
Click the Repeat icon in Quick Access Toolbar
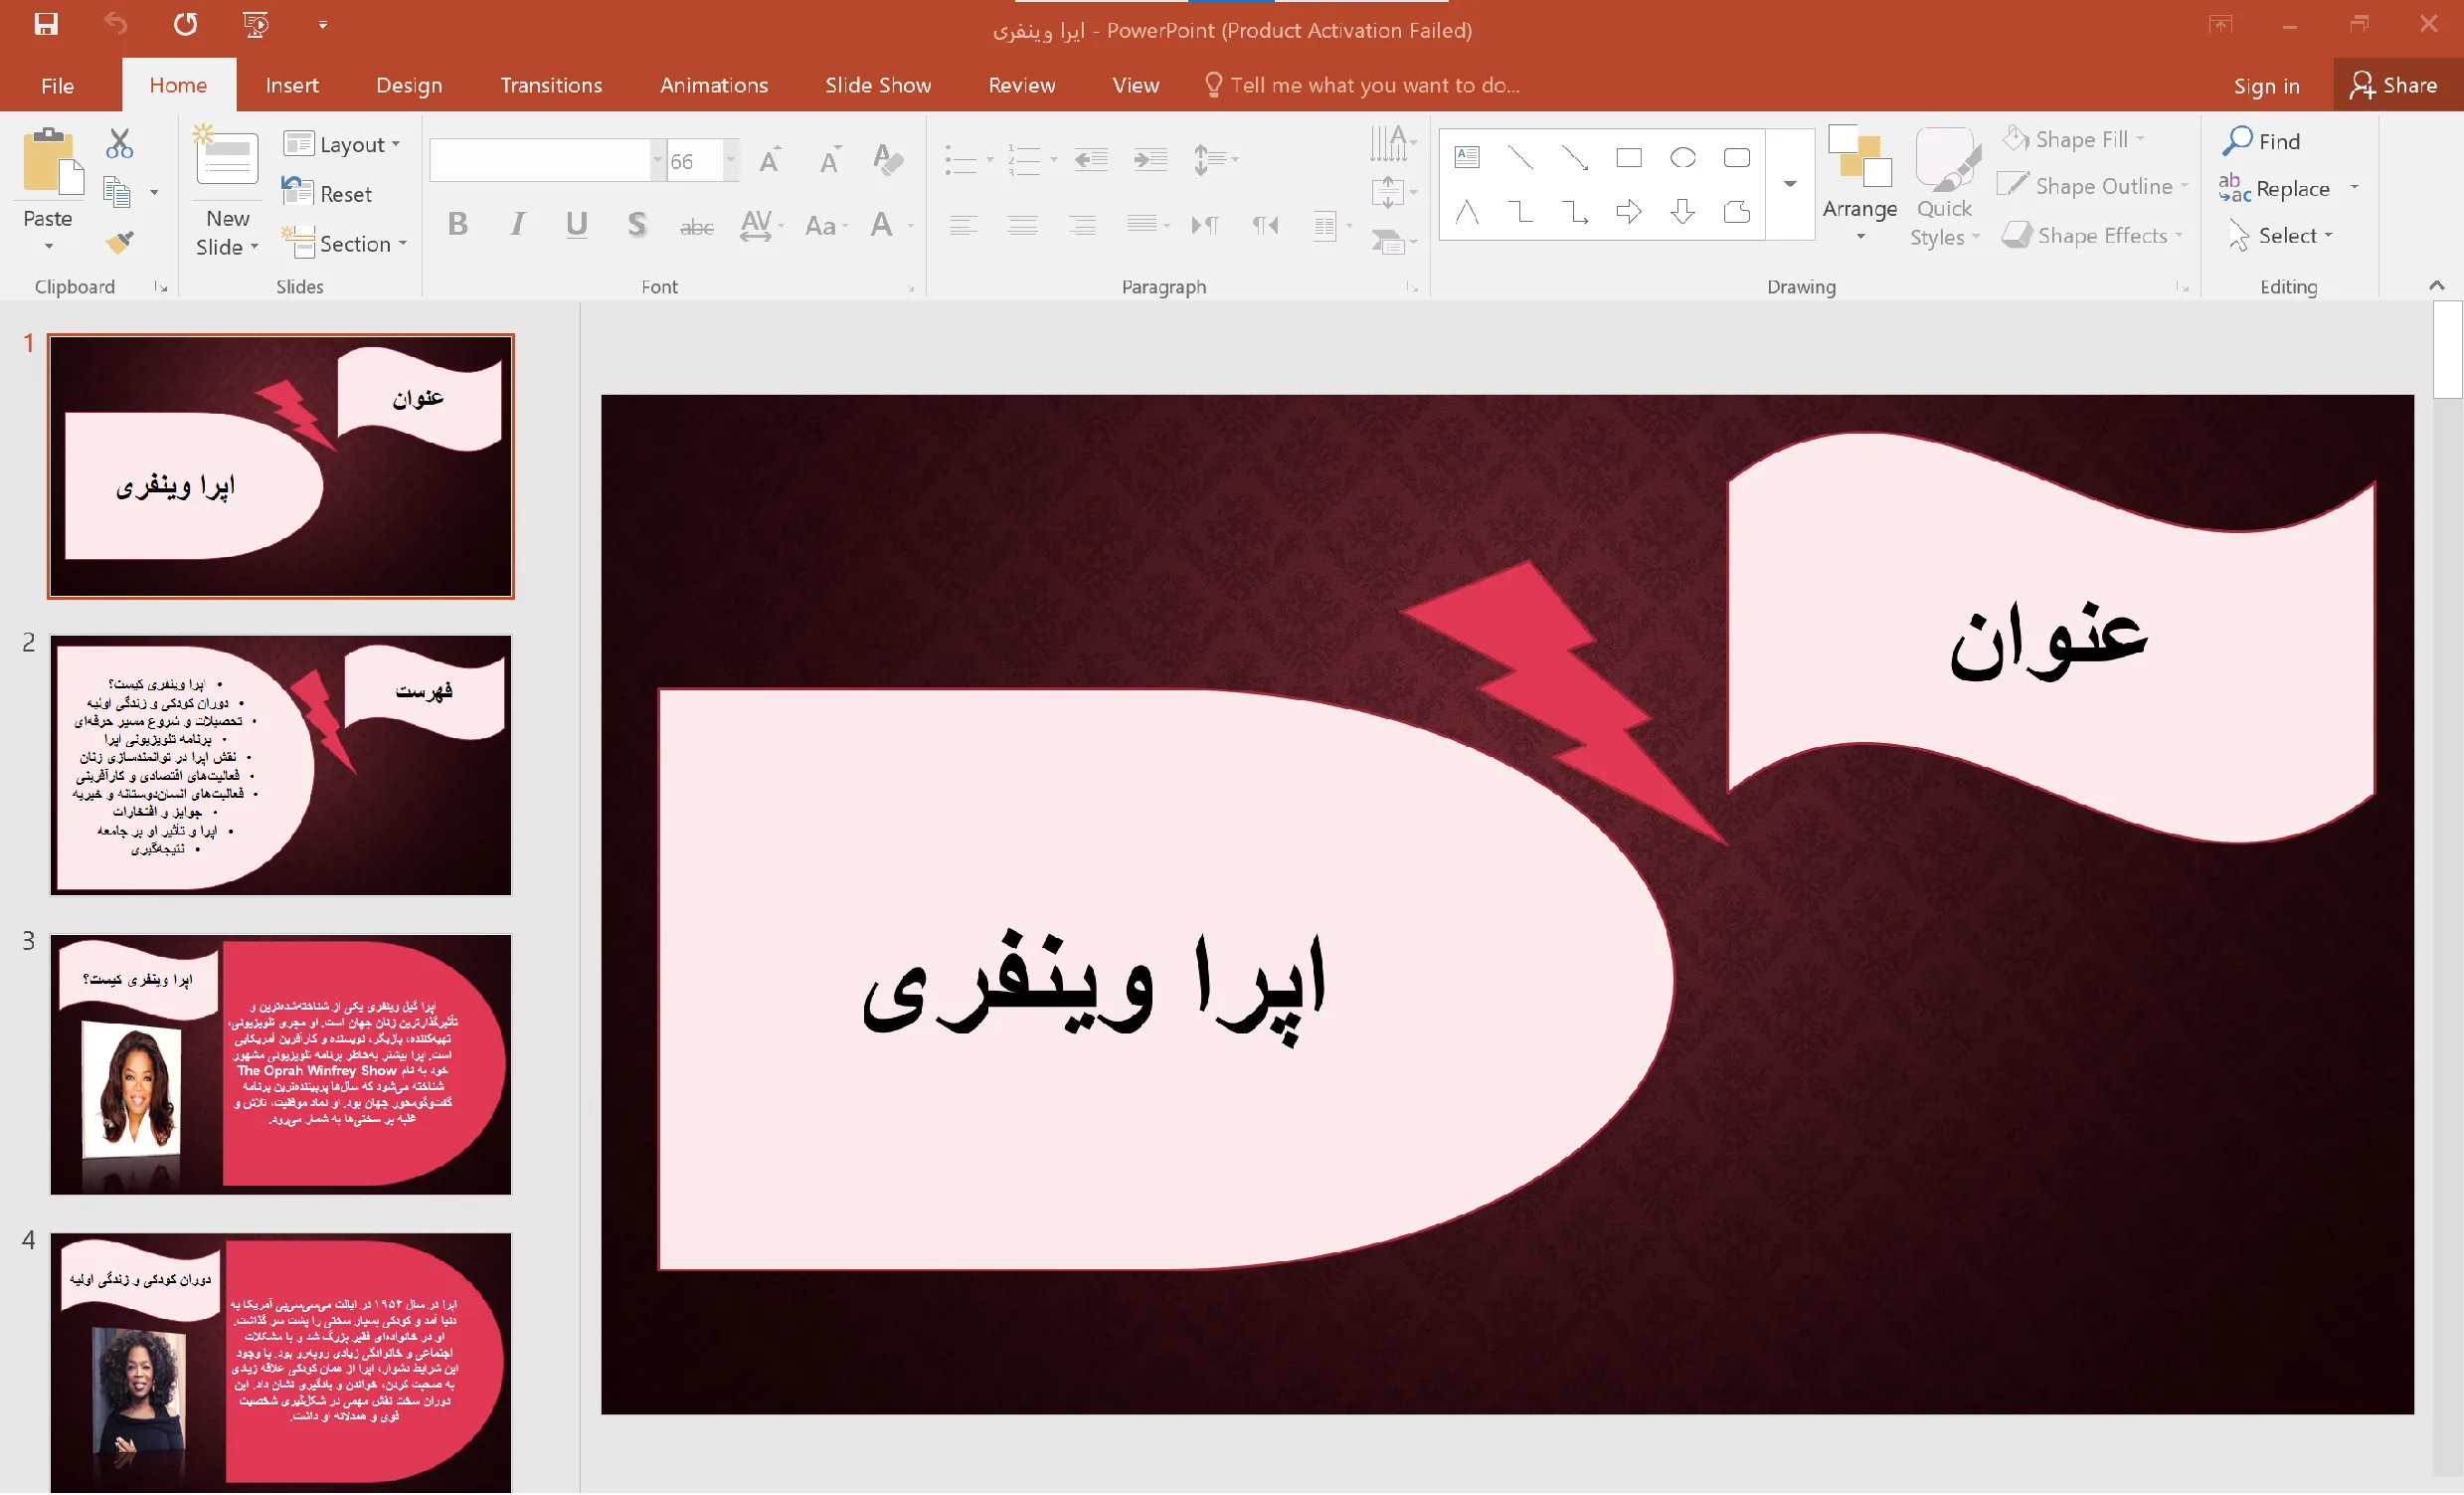click(x=185, y=24)
